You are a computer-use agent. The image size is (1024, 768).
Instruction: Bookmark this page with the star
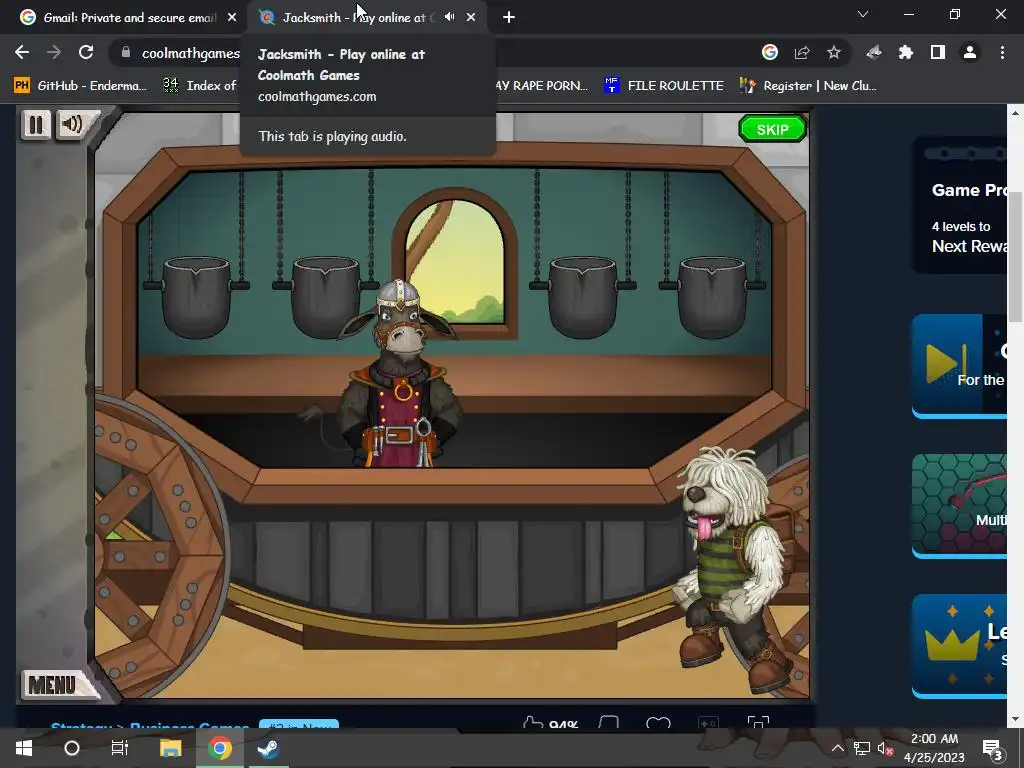click(834, 52)
